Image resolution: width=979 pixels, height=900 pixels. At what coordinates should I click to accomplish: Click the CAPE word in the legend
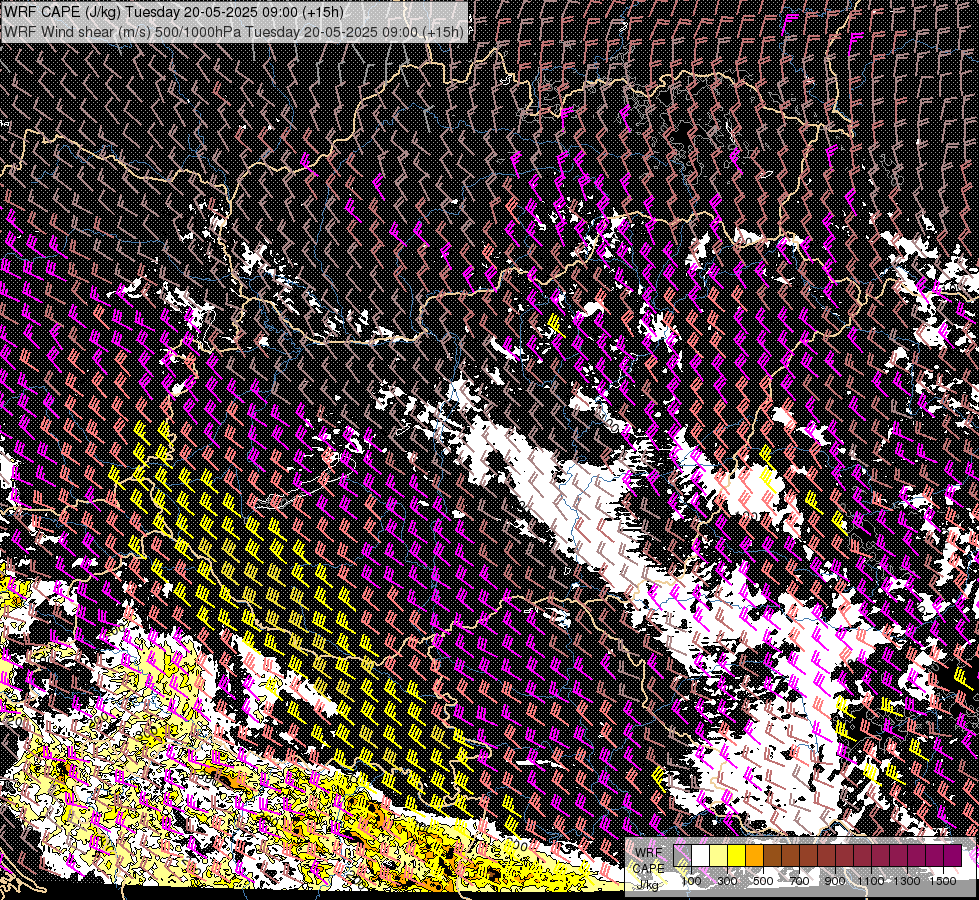click(x=648, y=868)
